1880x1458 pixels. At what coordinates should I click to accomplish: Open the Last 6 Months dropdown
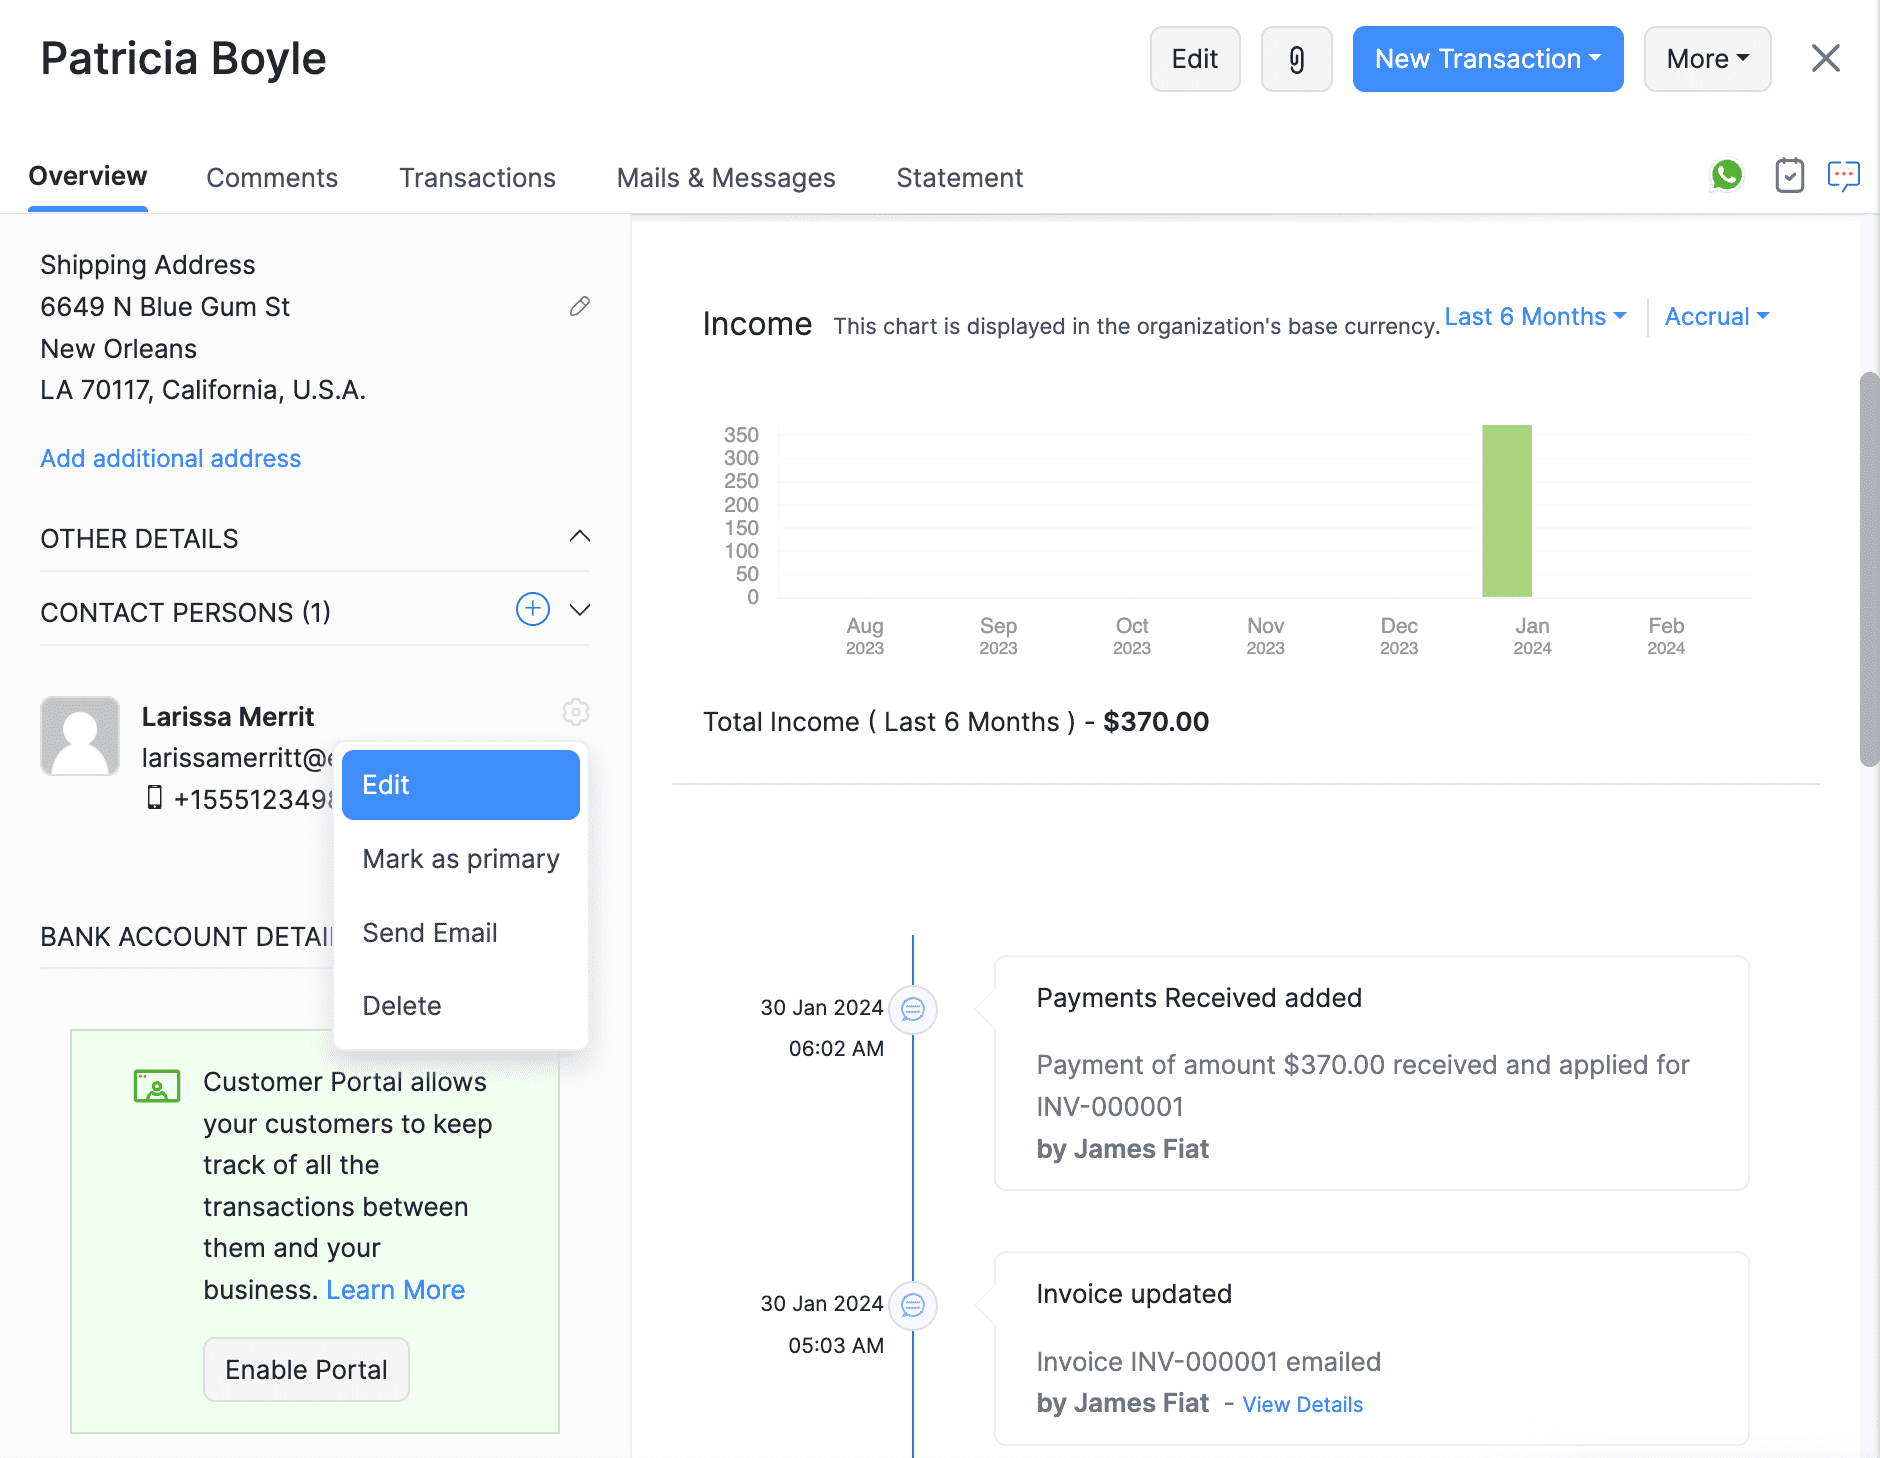tap(1535, 317)
